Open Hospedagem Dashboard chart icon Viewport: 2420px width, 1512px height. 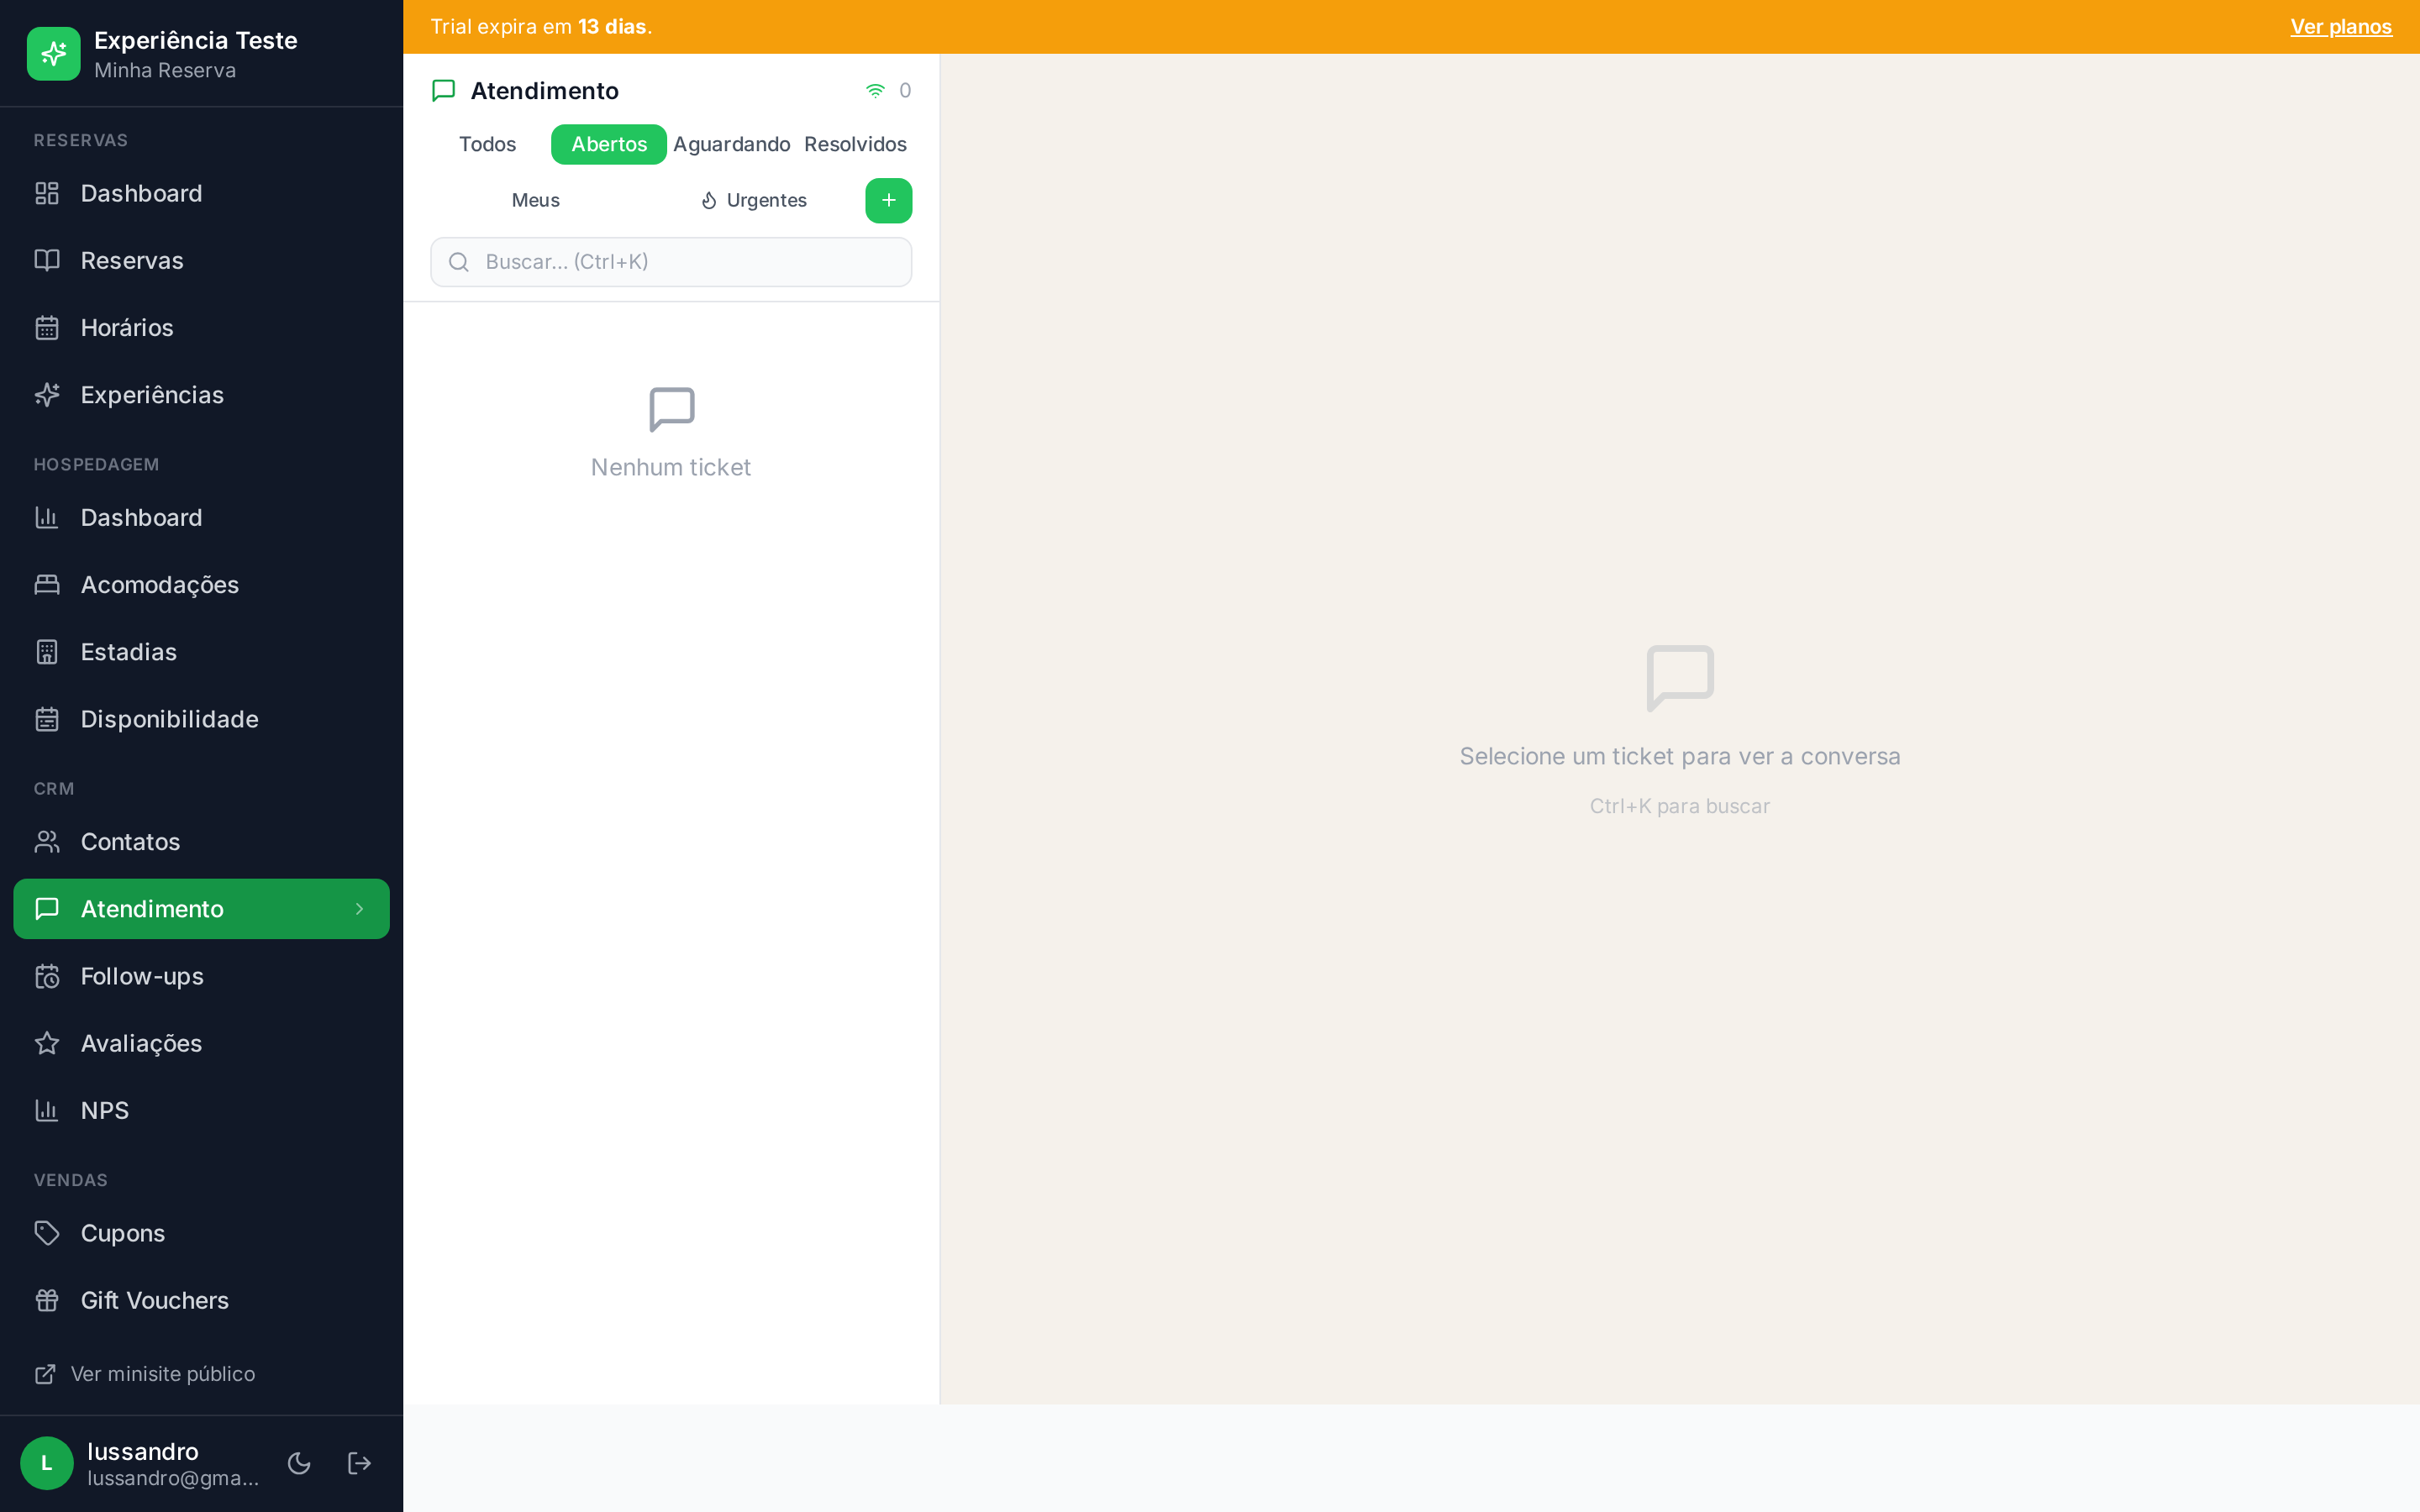(47, 517)
